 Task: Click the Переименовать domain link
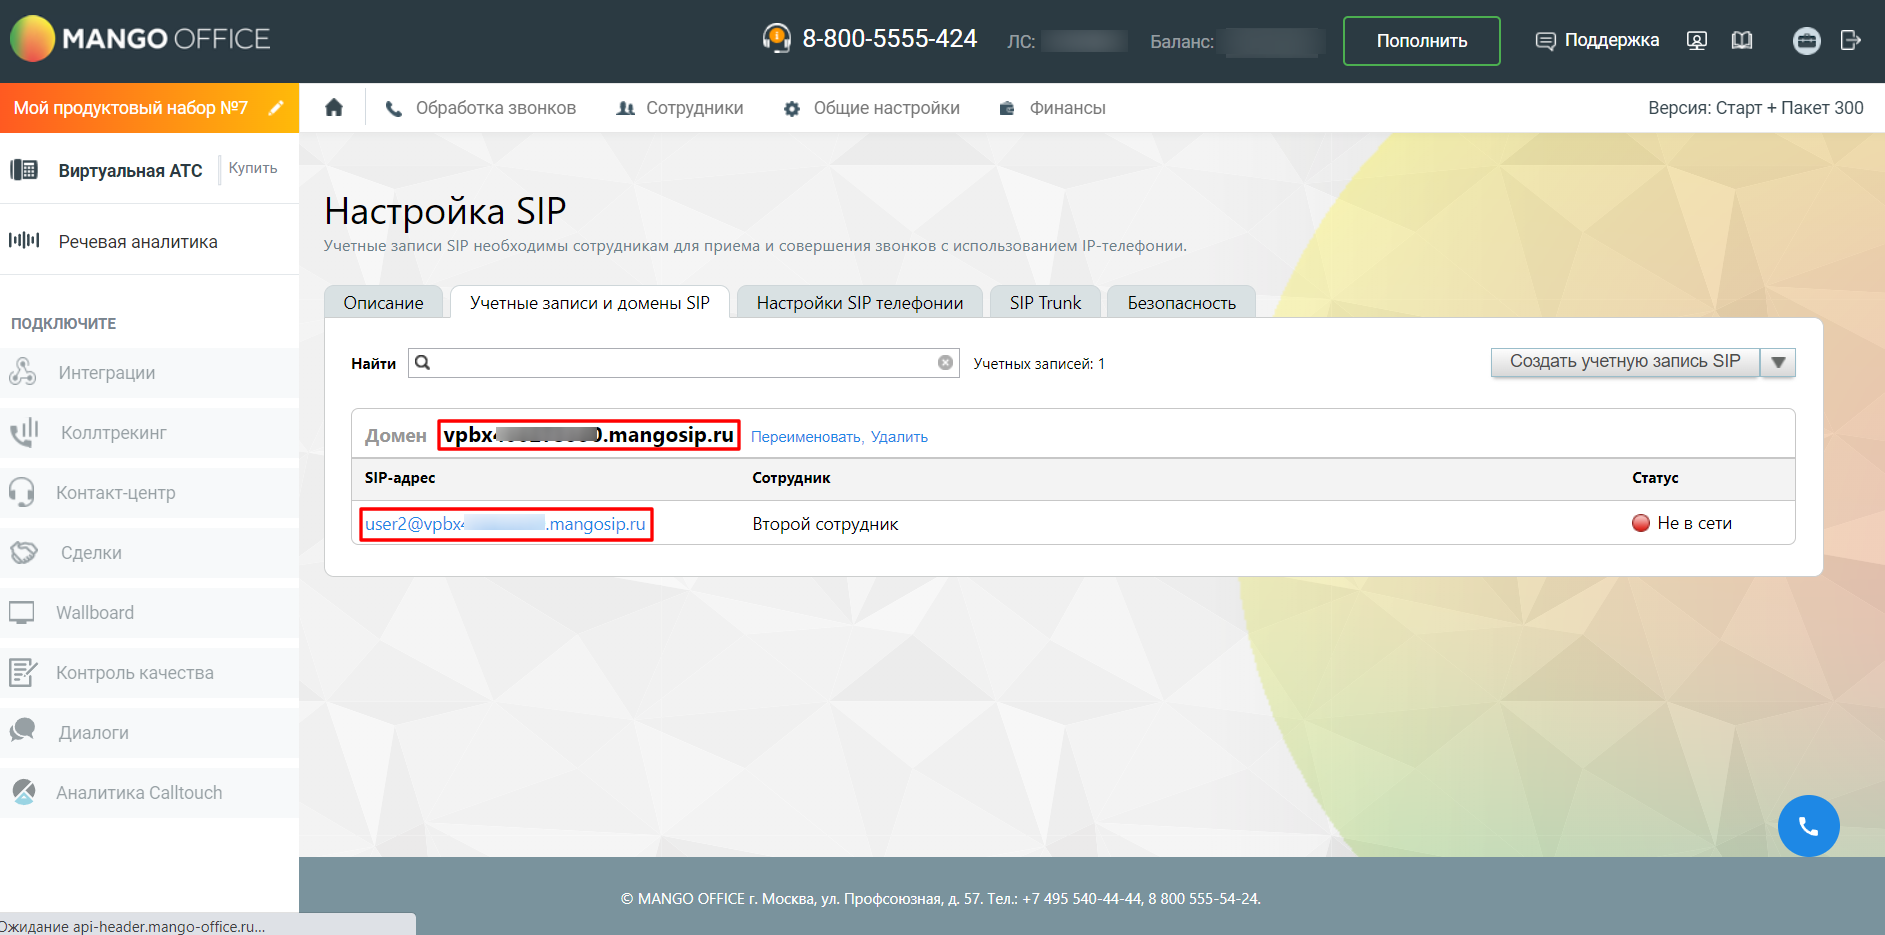pos(805,437)
